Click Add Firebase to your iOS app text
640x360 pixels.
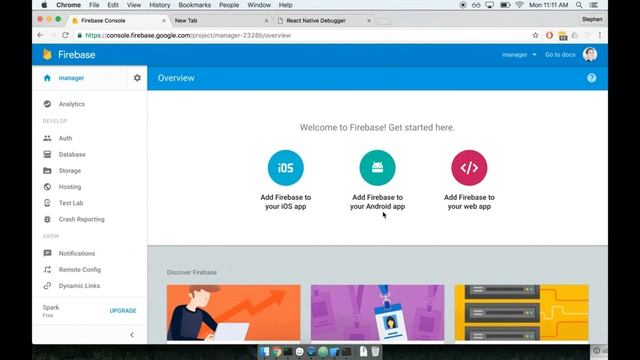[x=286, y=202]
